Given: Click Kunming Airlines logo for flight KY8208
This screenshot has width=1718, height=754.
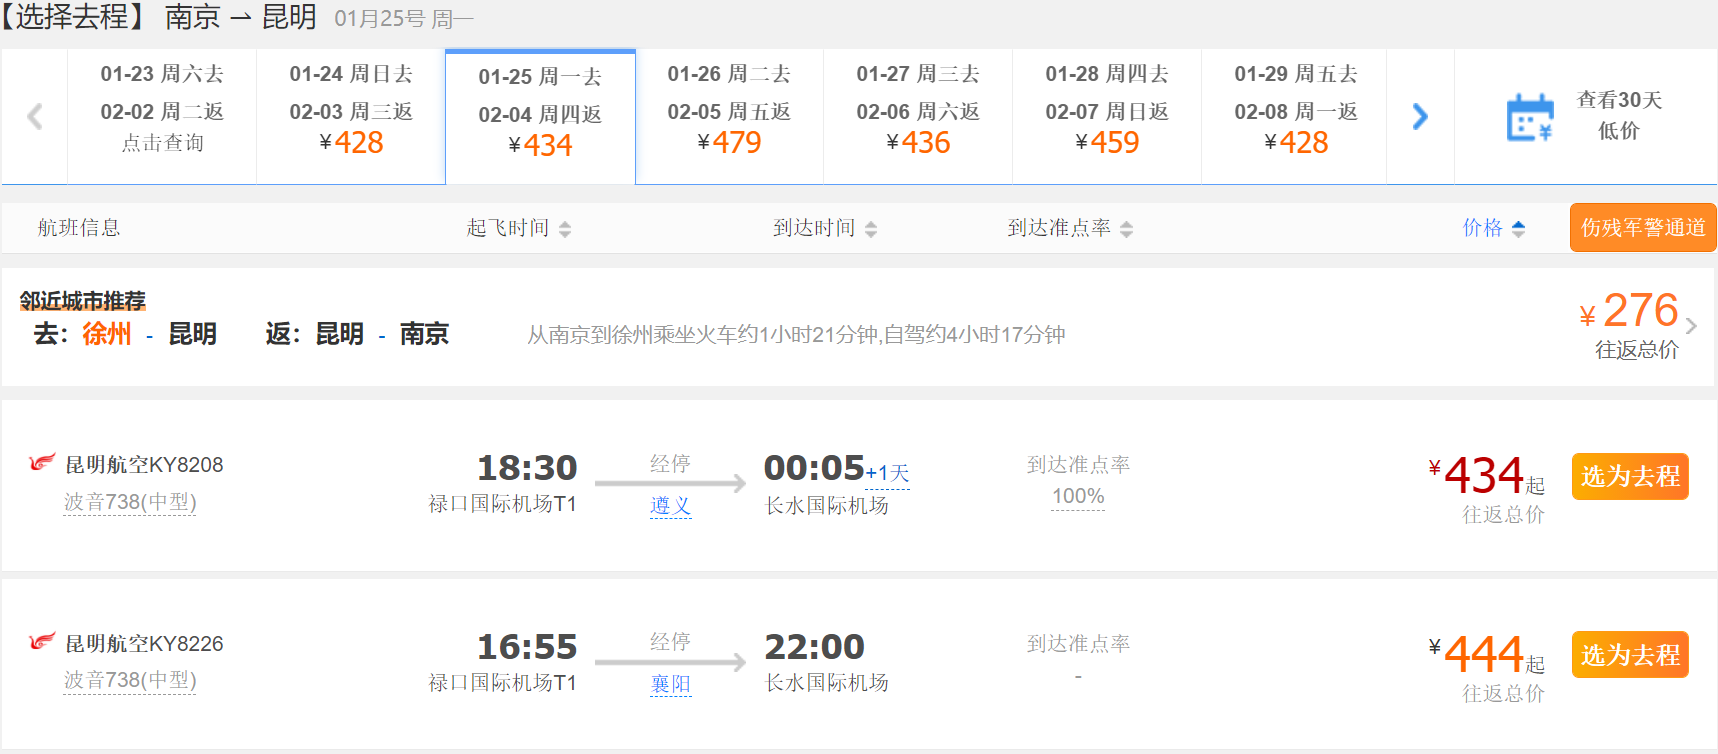Looking at the screenshot, I should (x=42, y=463).
